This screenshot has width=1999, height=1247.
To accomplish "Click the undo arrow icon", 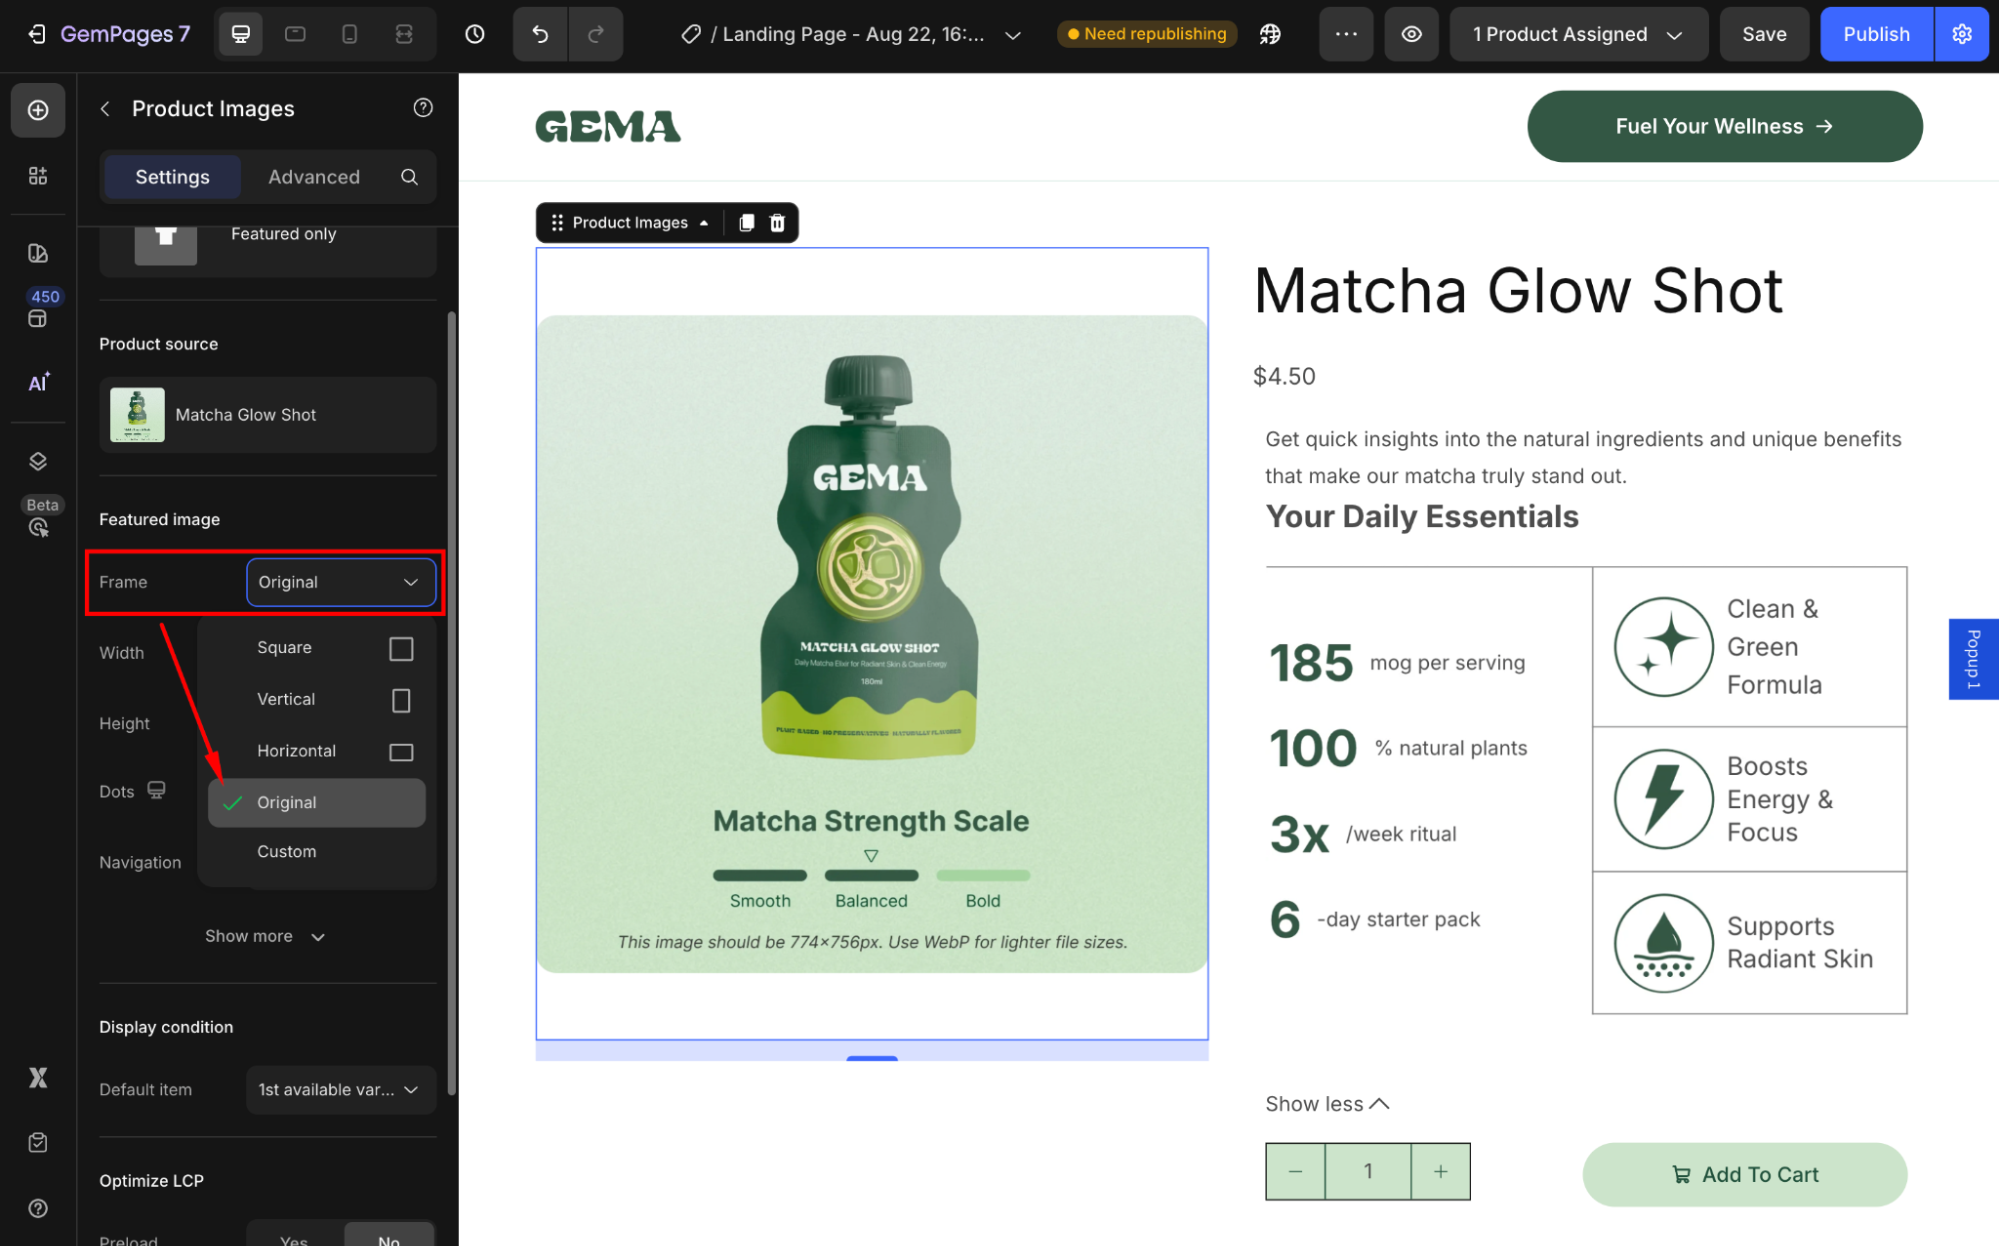I will click(x=540, y=34).
